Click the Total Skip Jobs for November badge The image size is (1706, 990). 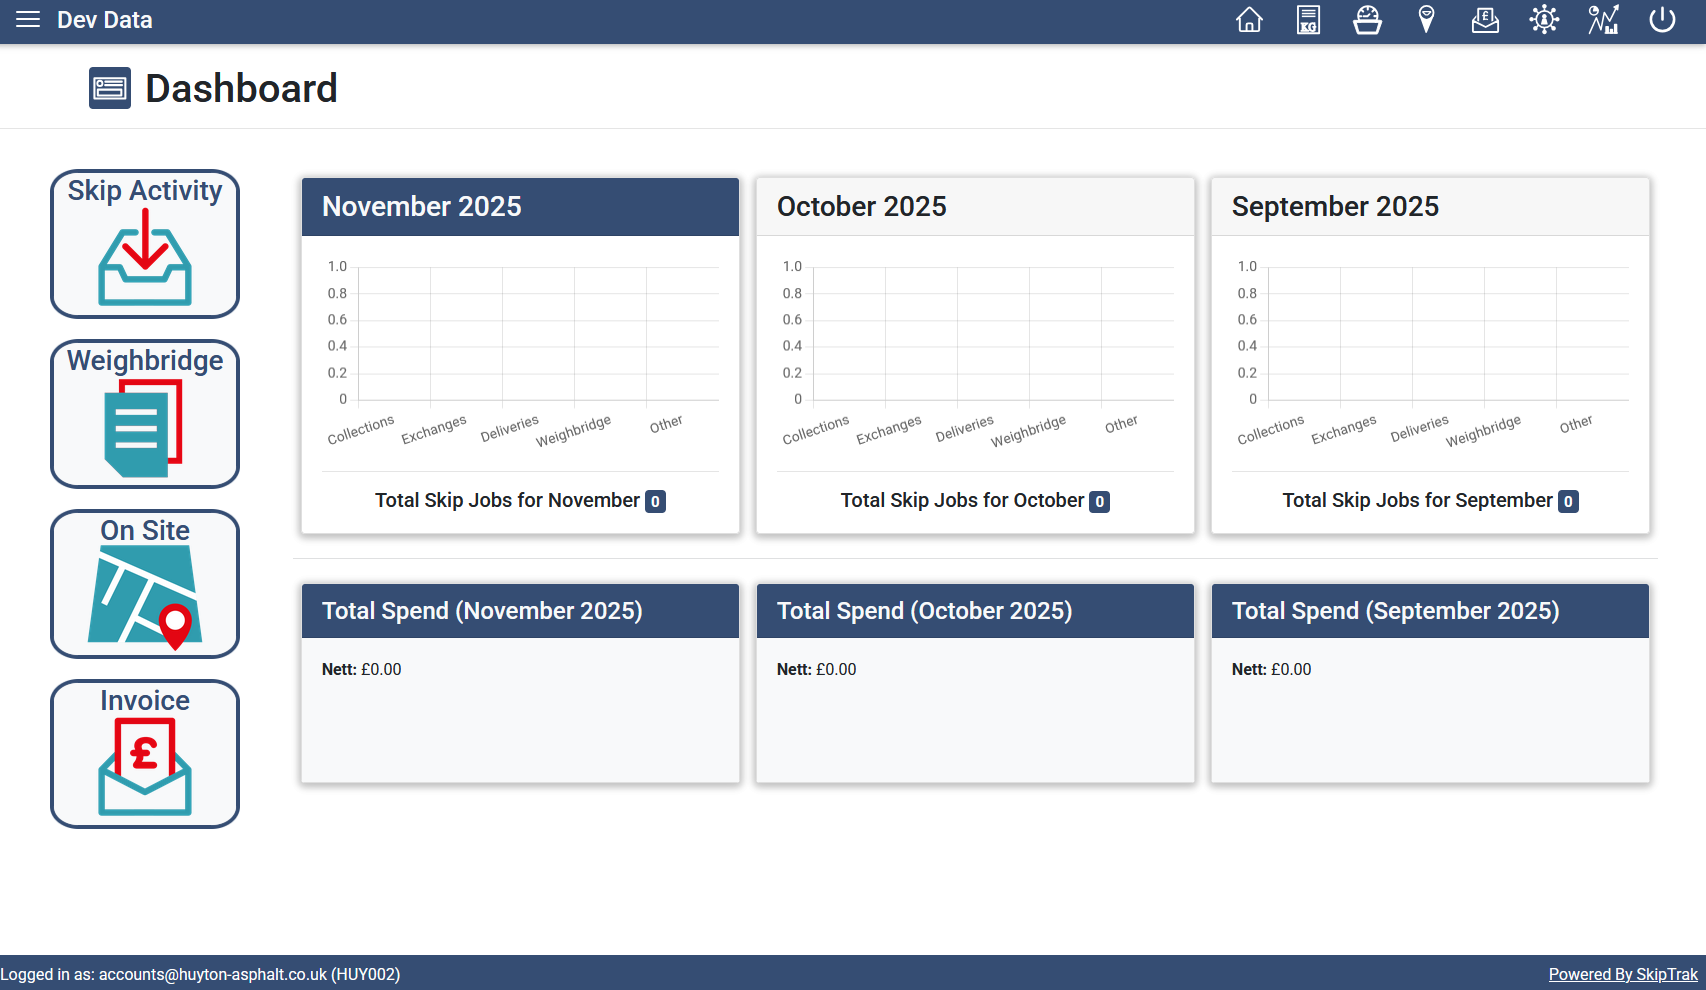click(x=655, y=502)
